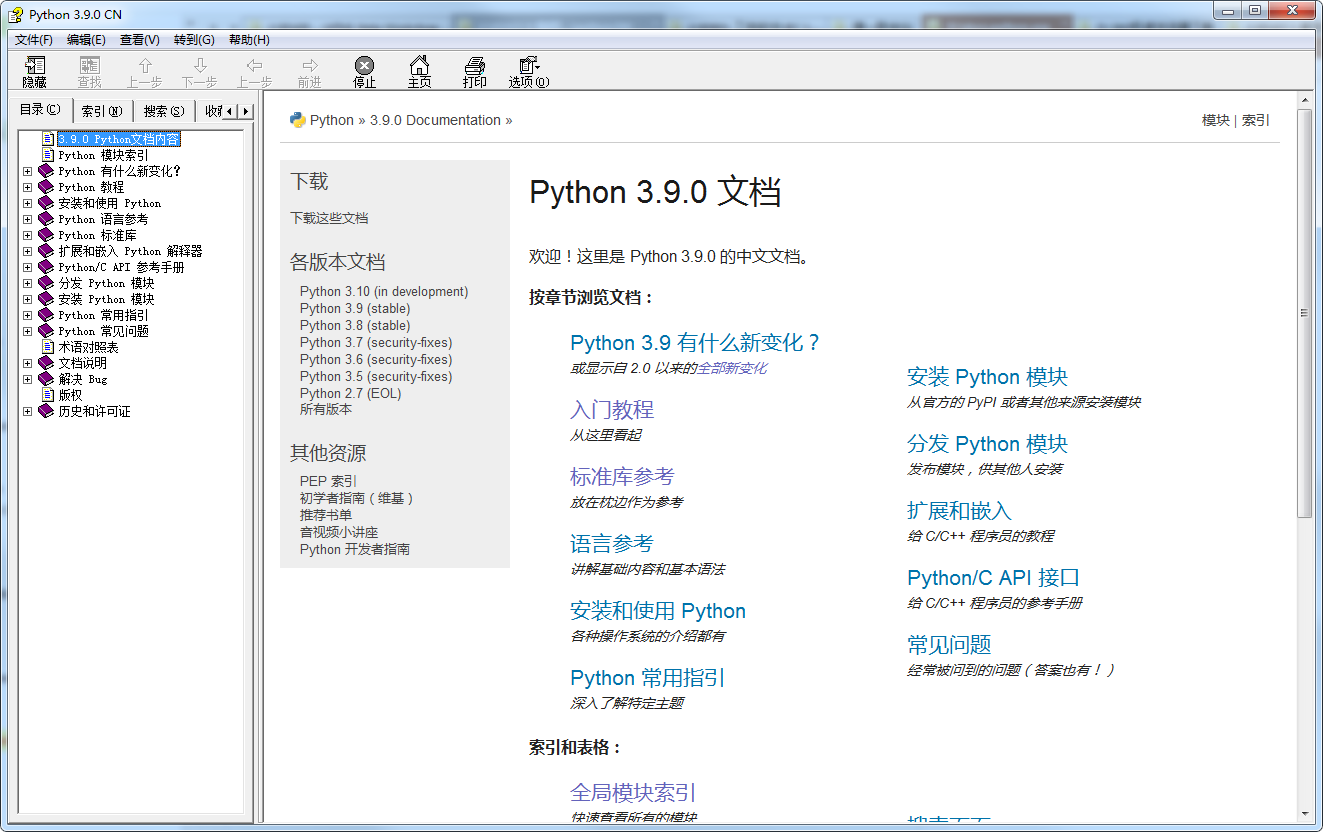Click the Python logo in the breadcrumb
Screen dimensions: 1323x832
[298, 119]
